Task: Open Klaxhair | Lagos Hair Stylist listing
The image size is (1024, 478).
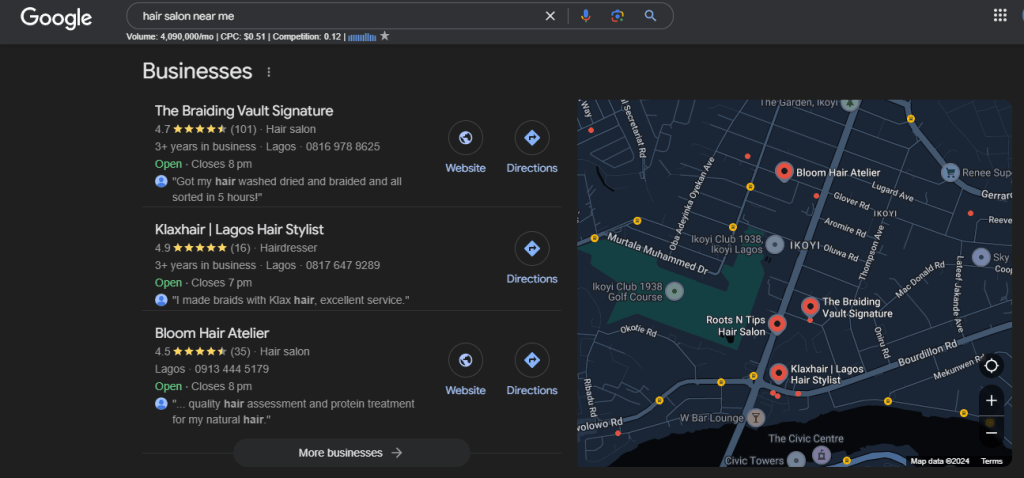Action: pyautogui.click(x=239, y=230)
